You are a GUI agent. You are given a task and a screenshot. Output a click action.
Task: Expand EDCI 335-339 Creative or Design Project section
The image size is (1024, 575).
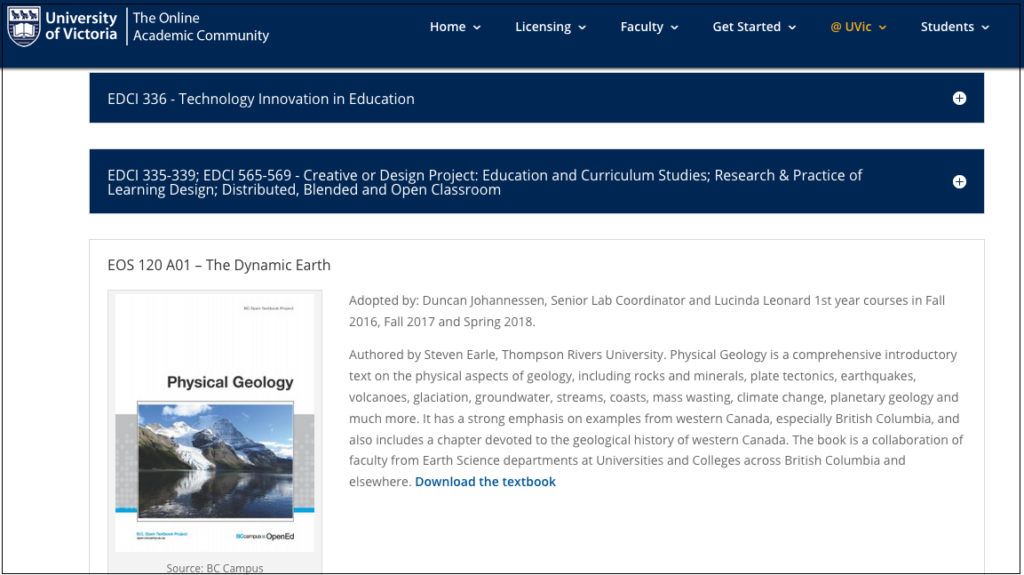[x=537, y=182]
